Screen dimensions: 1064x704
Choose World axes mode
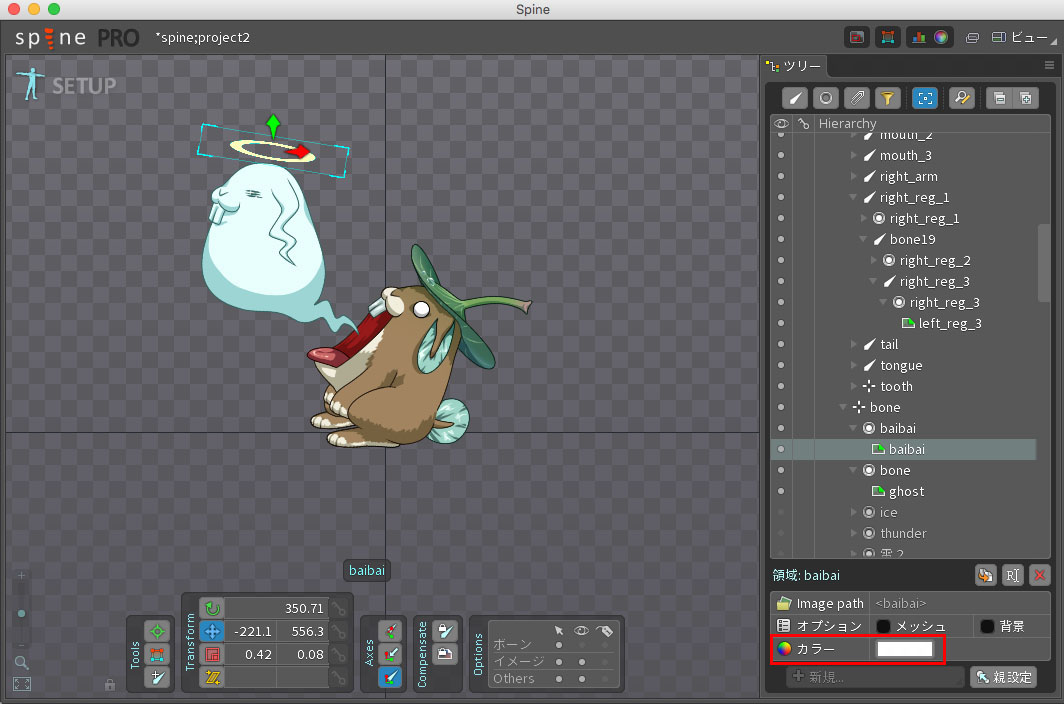[390, 678]
